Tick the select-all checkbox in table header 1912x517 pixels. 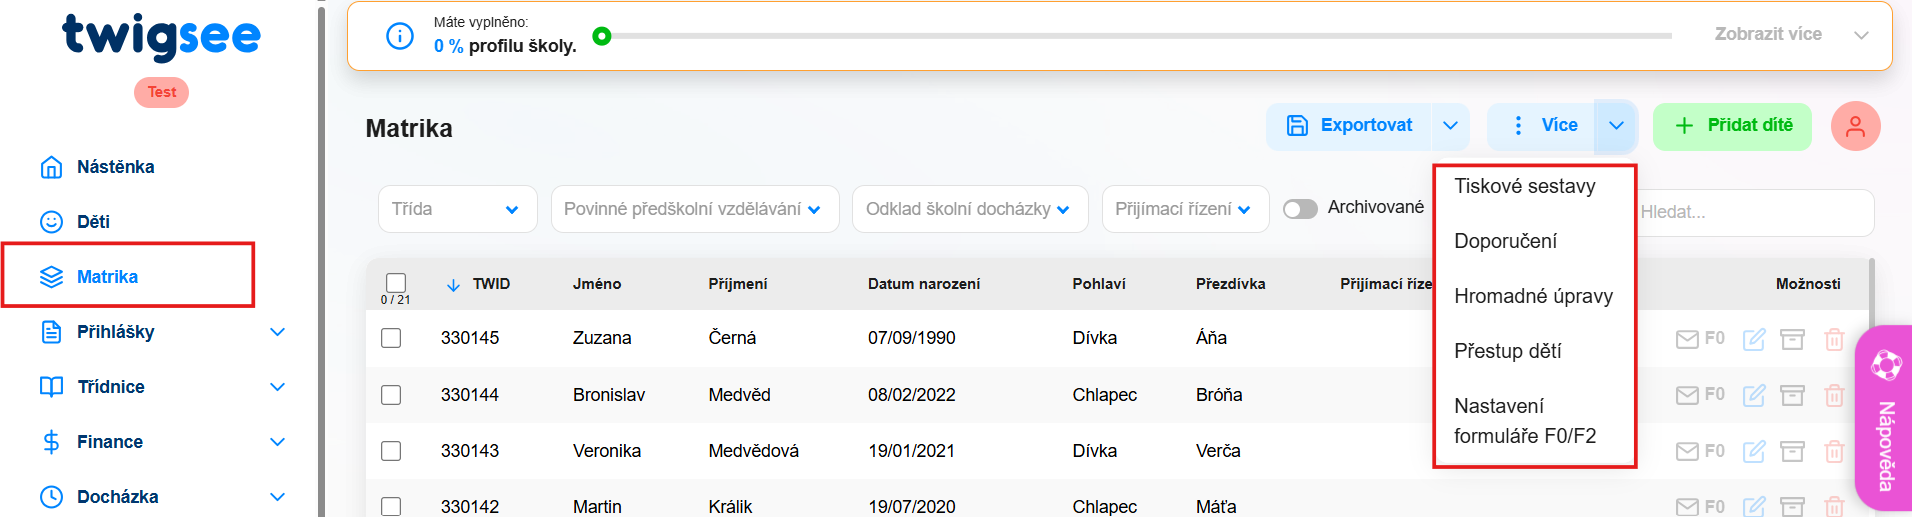pos(396,282)
